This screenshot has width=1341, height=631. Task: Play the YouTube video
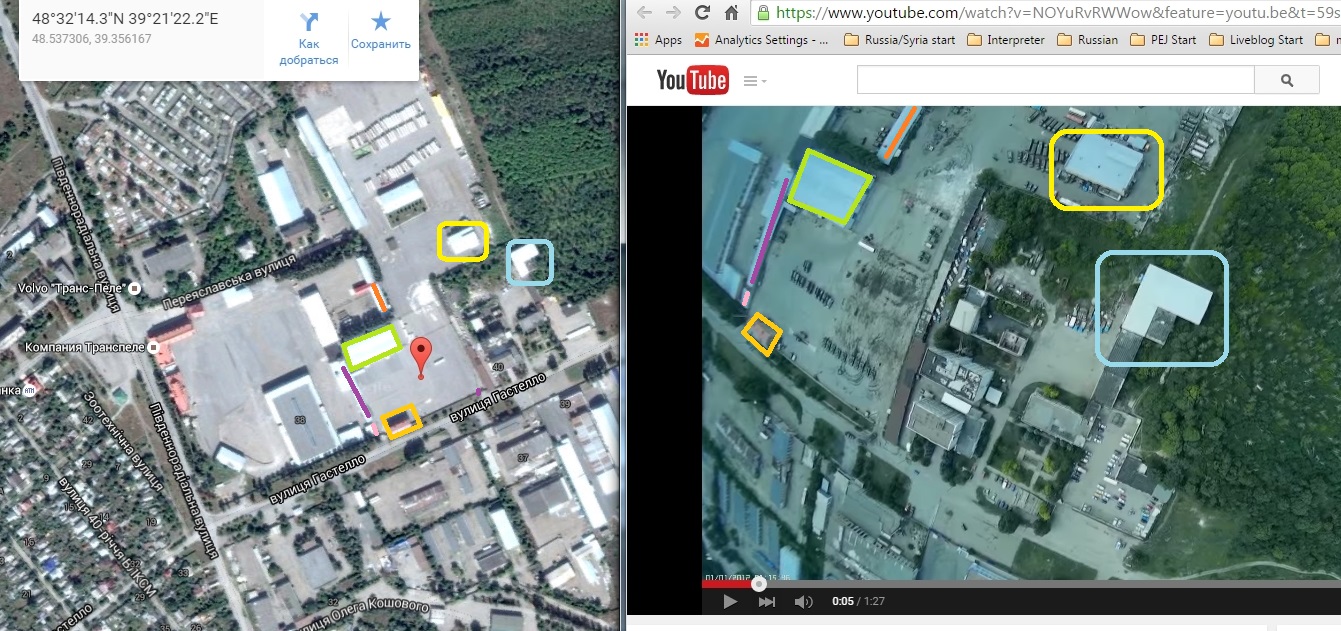(x=730, y=601)
